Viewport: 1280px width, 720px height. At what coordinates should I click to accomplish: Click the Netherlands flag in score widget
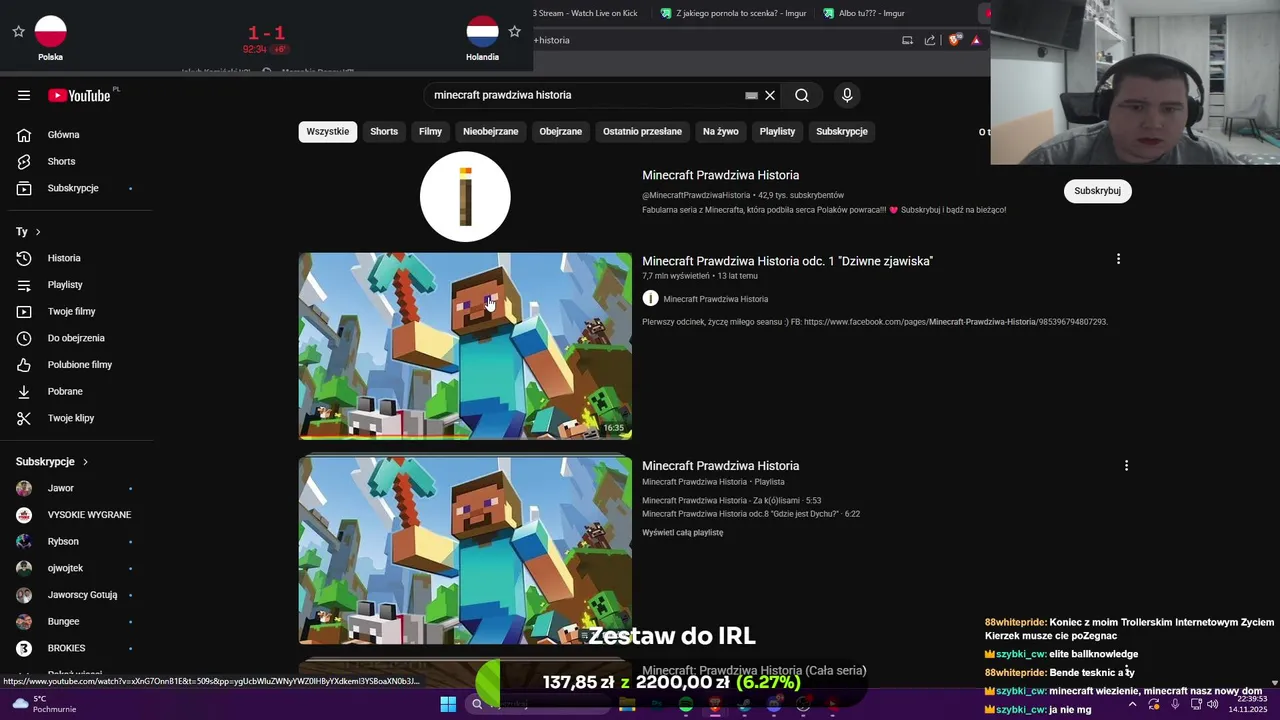coord(482,31)
